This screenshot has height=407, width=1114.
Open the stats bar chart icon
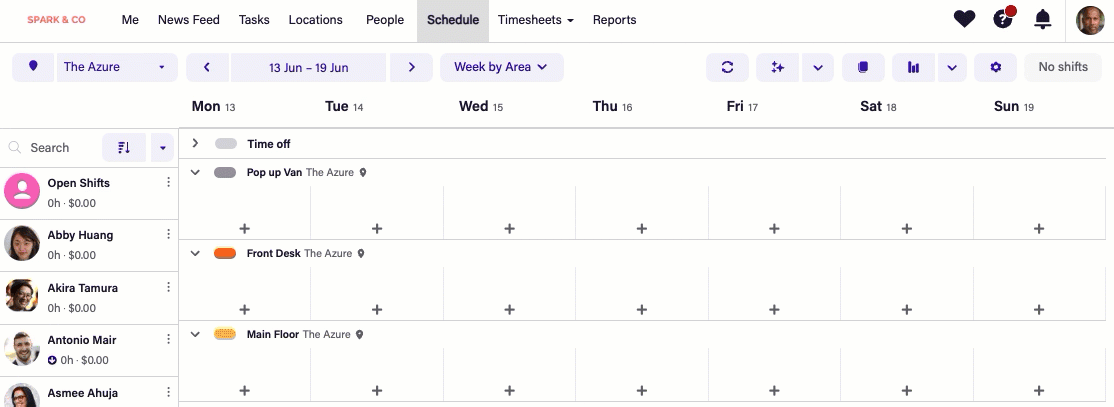(913, 67)
